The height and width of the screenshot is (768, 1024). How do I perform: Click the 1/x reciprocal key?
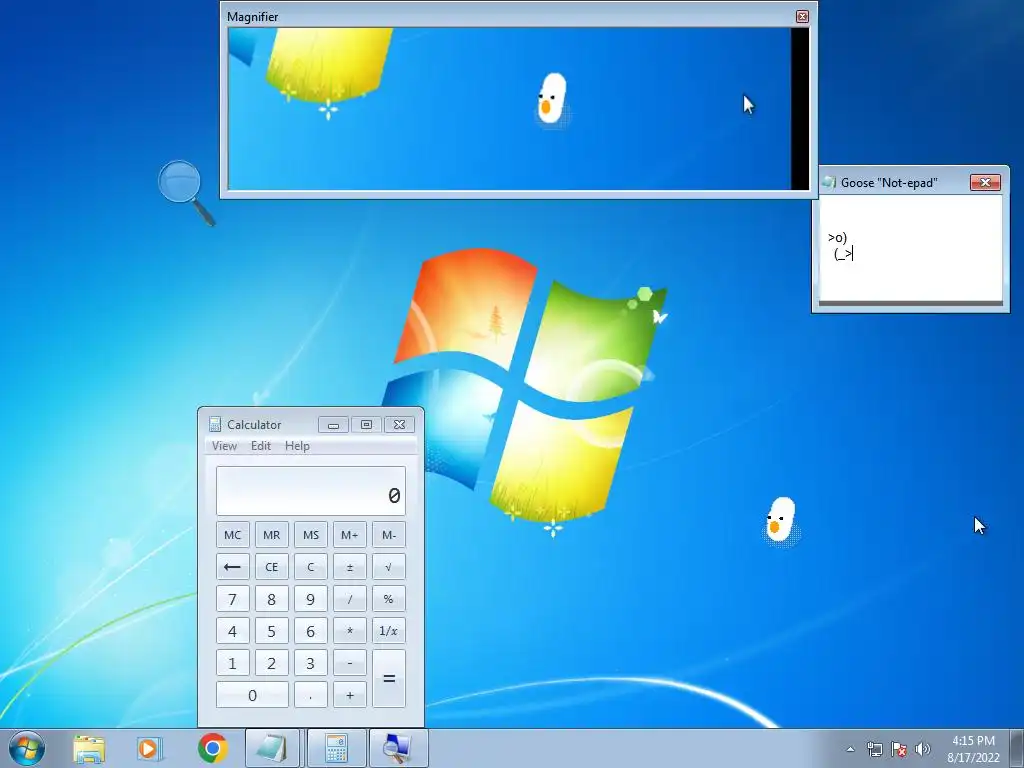(x=389, y=631)
